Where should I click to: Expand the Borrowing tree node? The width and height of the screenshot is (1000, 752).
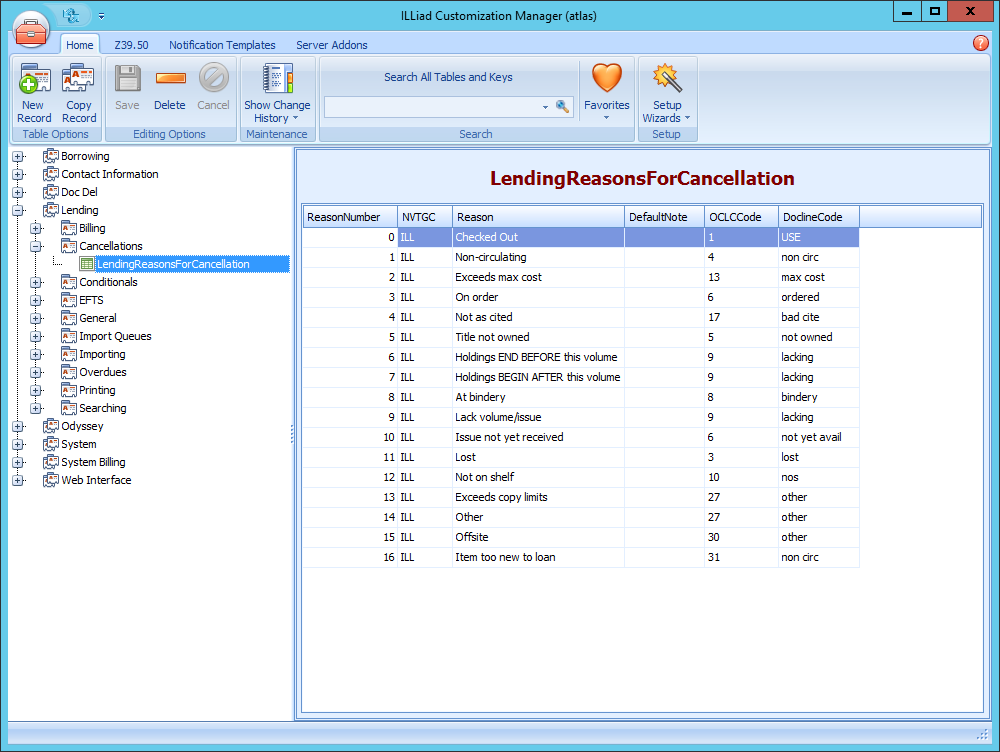tap(18, 156)
